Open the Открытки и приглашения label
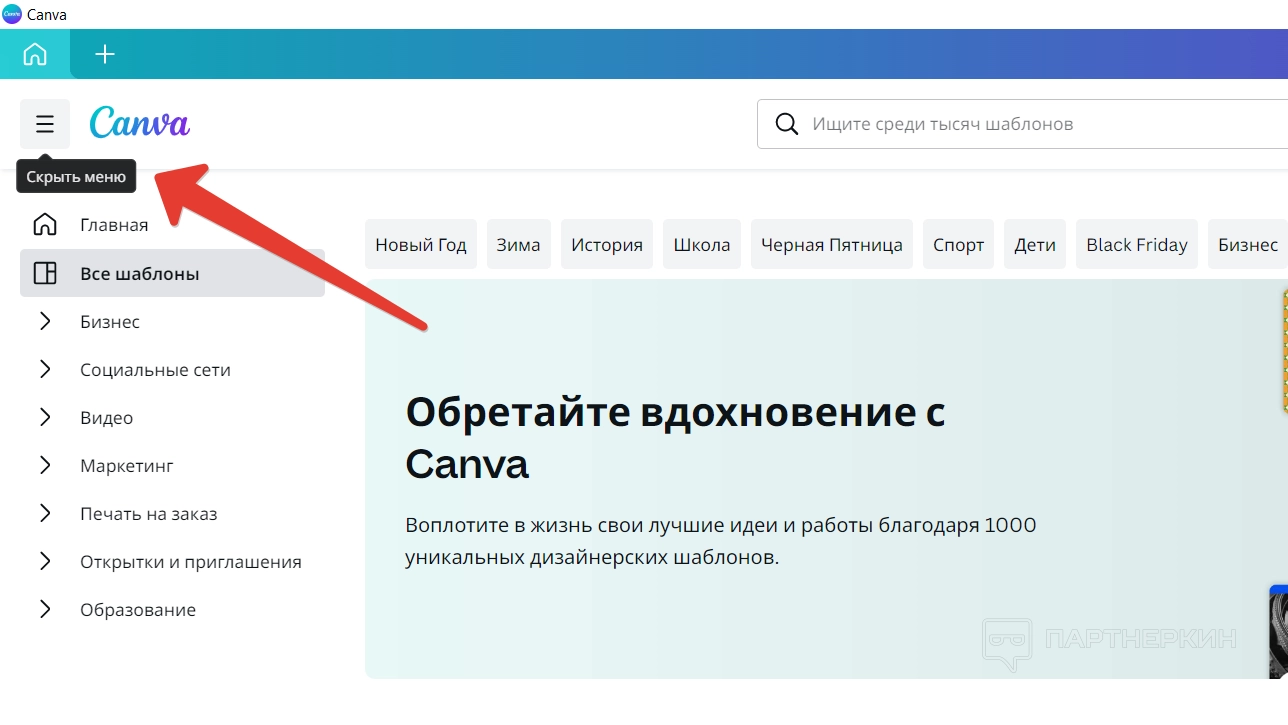 191,562
